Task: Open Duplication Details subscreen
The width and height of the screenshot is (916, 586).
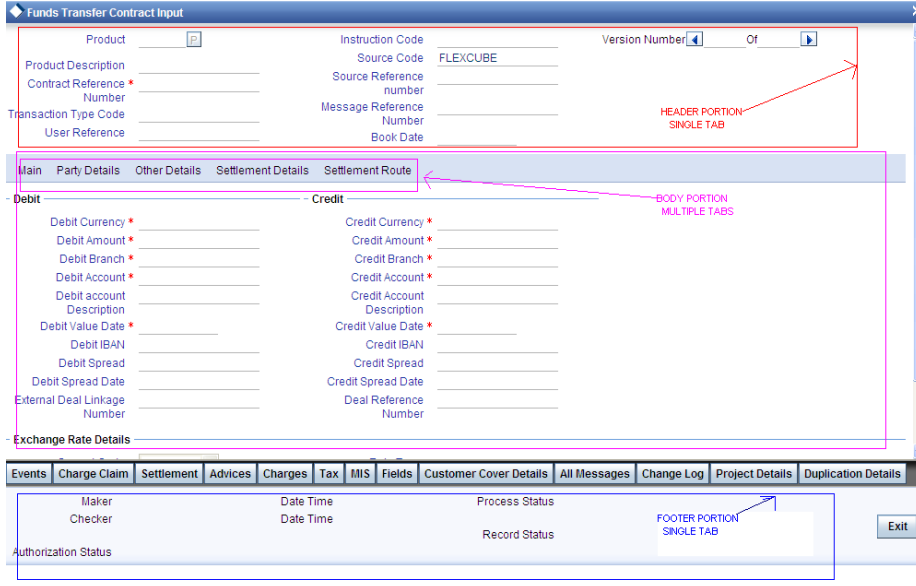Action: [x=852, y=473]
